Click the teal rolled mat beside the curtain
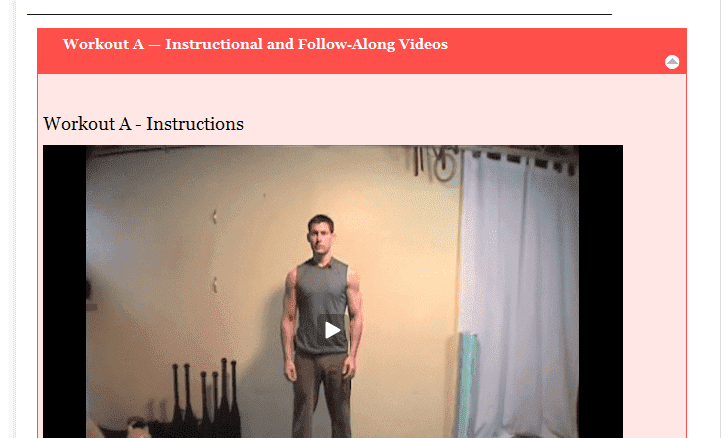The height and width of the screenshot is (438, 728). [467, 381]
